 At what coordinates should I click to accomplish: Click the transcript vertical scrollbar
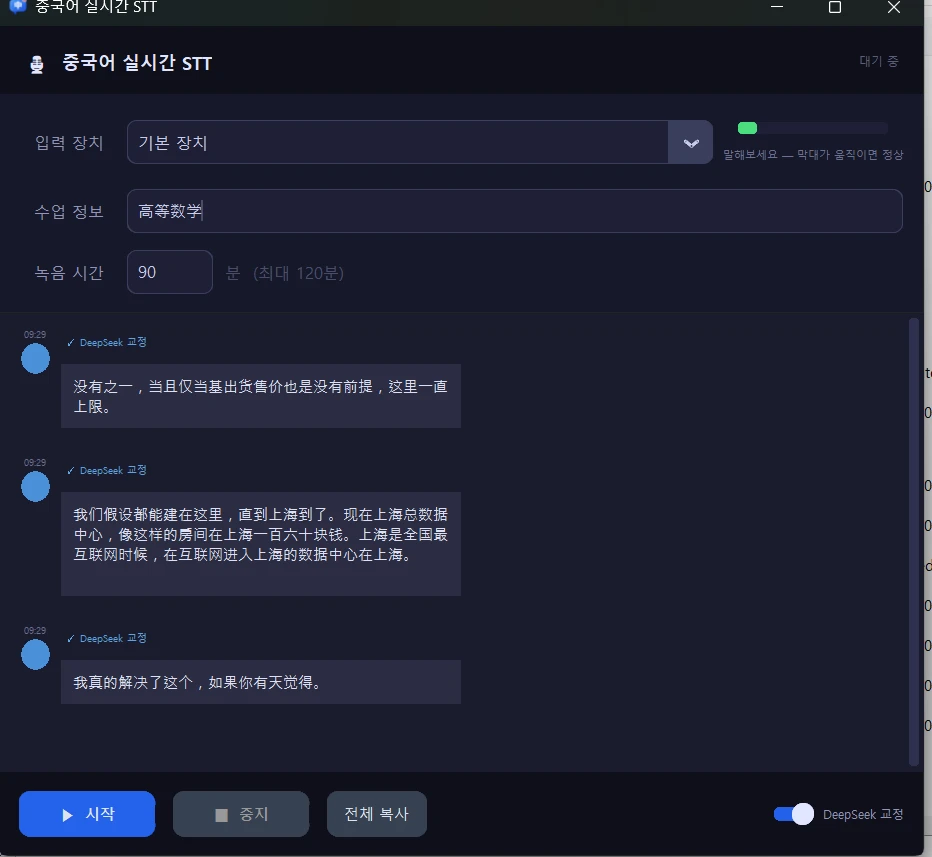click(914, 542)
